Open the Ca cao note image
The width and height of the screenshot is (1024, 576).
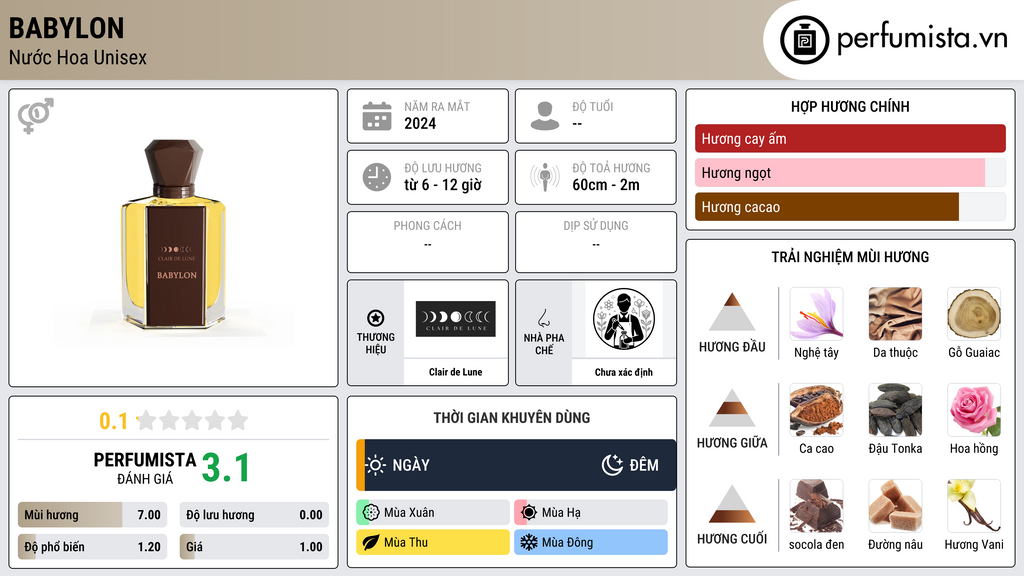click(816, 410)
